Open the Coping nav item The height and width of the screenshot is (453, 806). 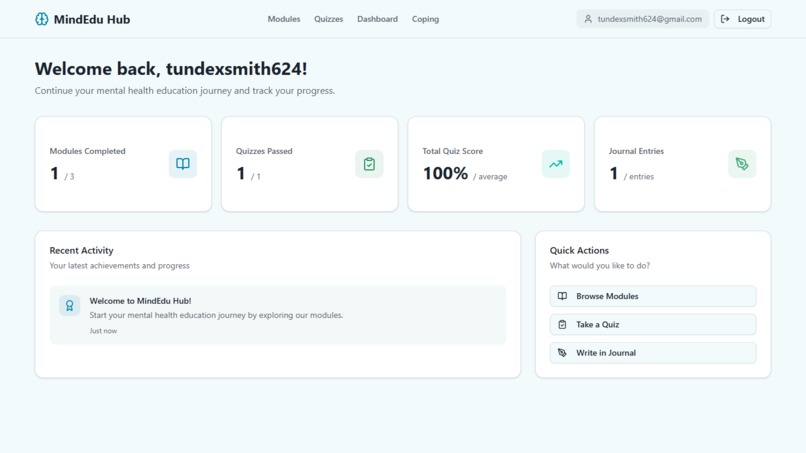[425, 19]
